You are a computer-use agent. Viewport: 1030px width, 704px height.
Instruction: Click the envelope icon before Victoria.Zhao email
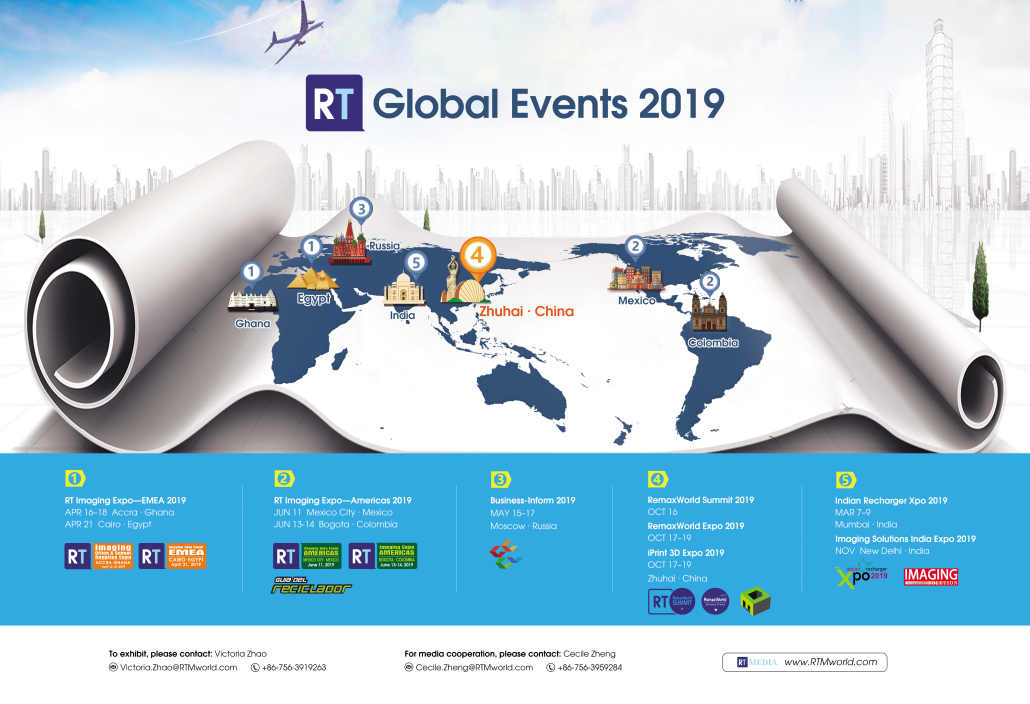point(113,667)
